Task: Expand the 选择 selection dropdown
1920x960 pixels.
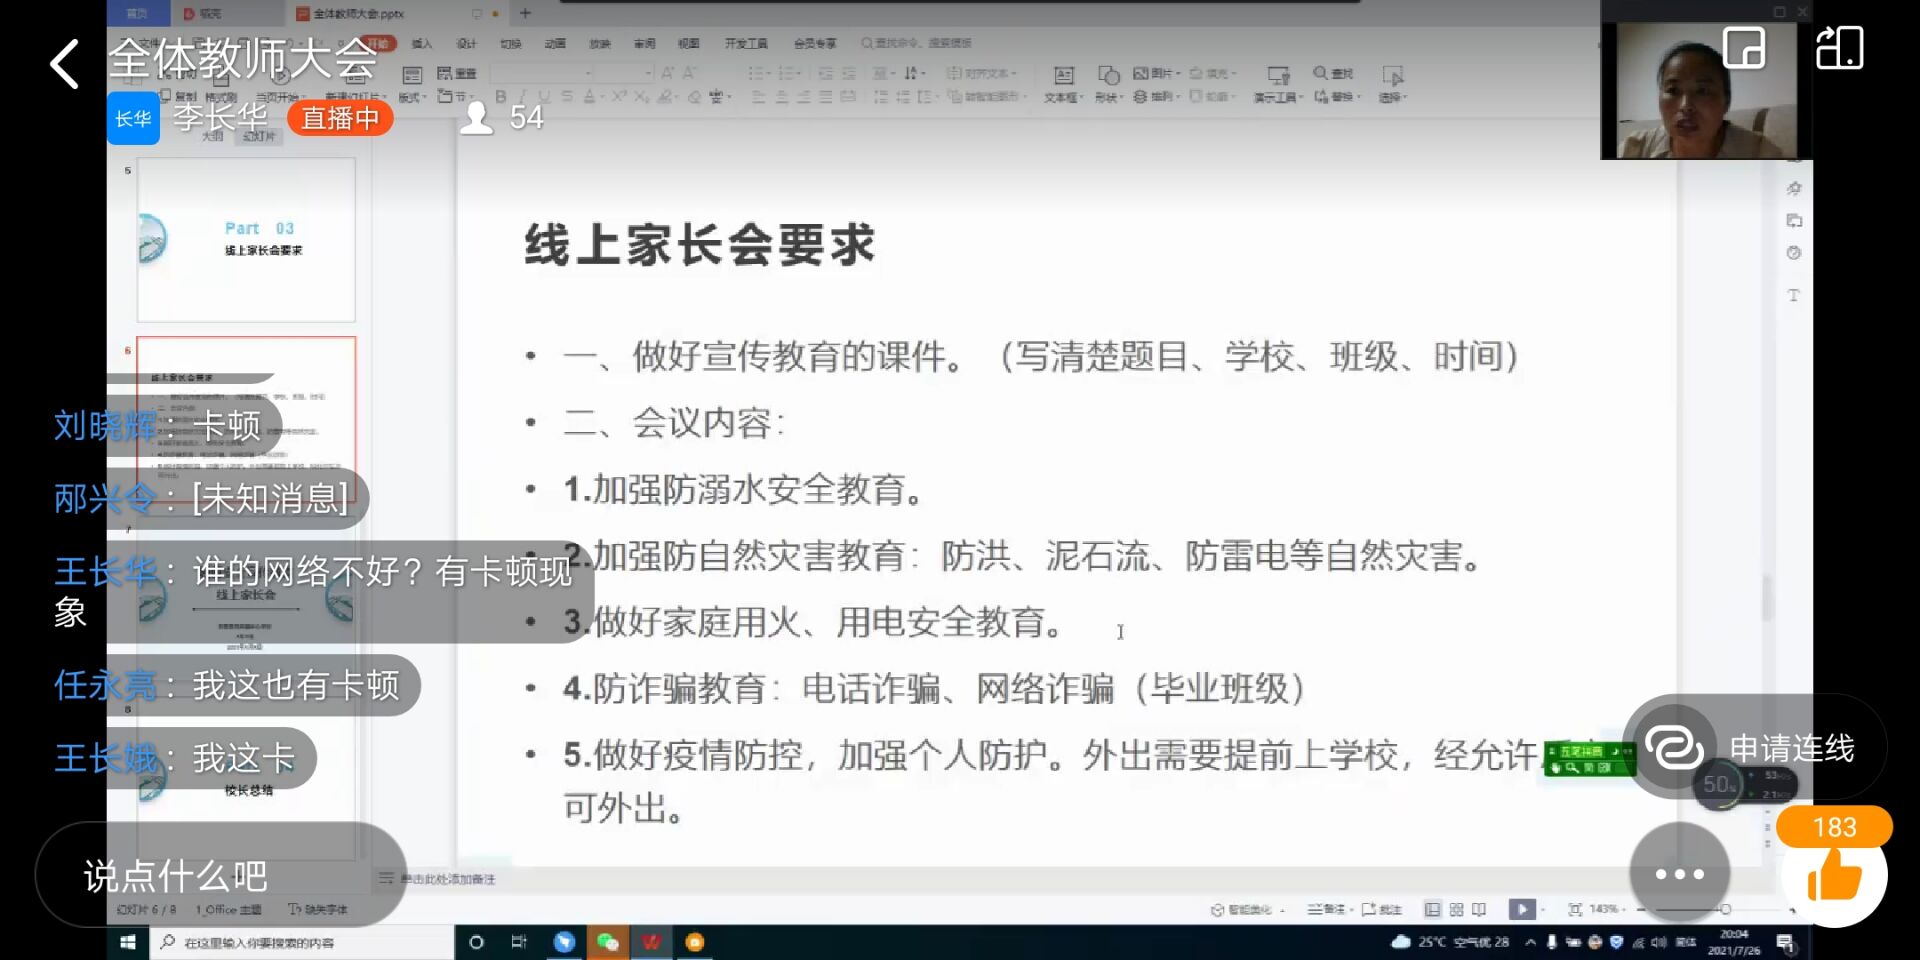Action: [x=1392, y=97]
